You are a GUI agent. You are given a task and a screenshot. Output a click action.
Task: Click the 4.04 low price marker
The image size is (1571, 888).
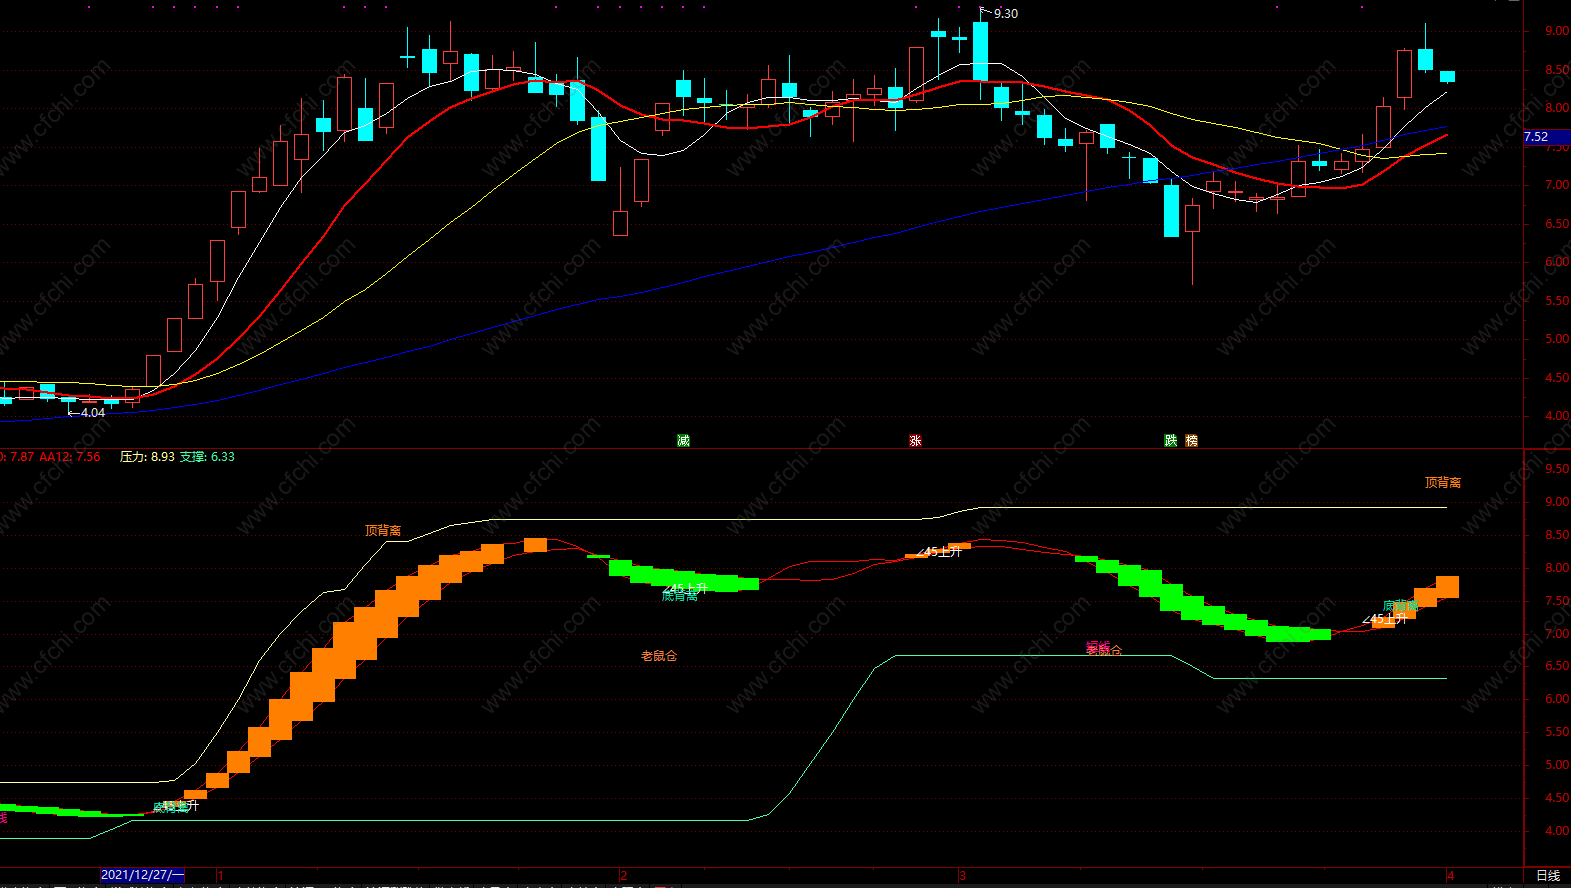[x=93, y=412]
